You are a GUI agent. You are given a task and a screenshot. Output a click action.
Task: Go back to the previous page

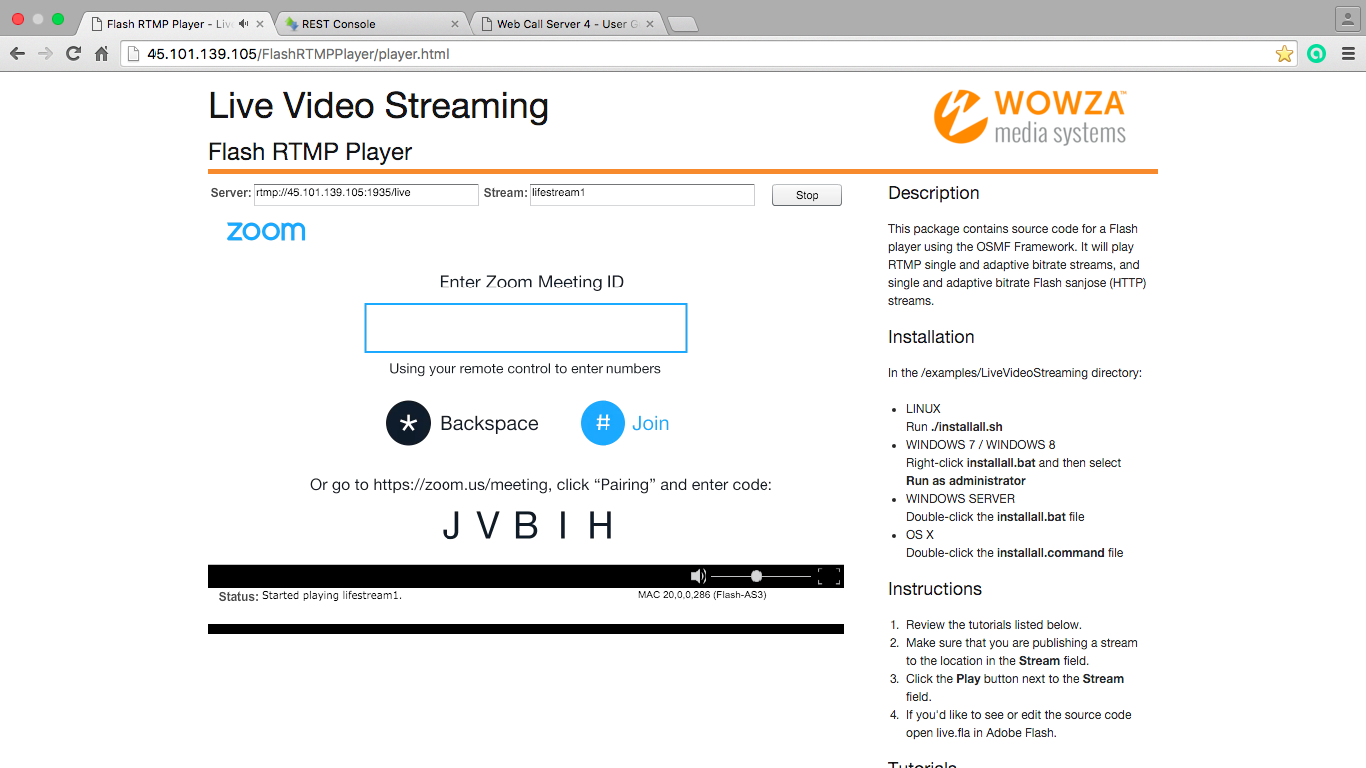click(17, 54)
